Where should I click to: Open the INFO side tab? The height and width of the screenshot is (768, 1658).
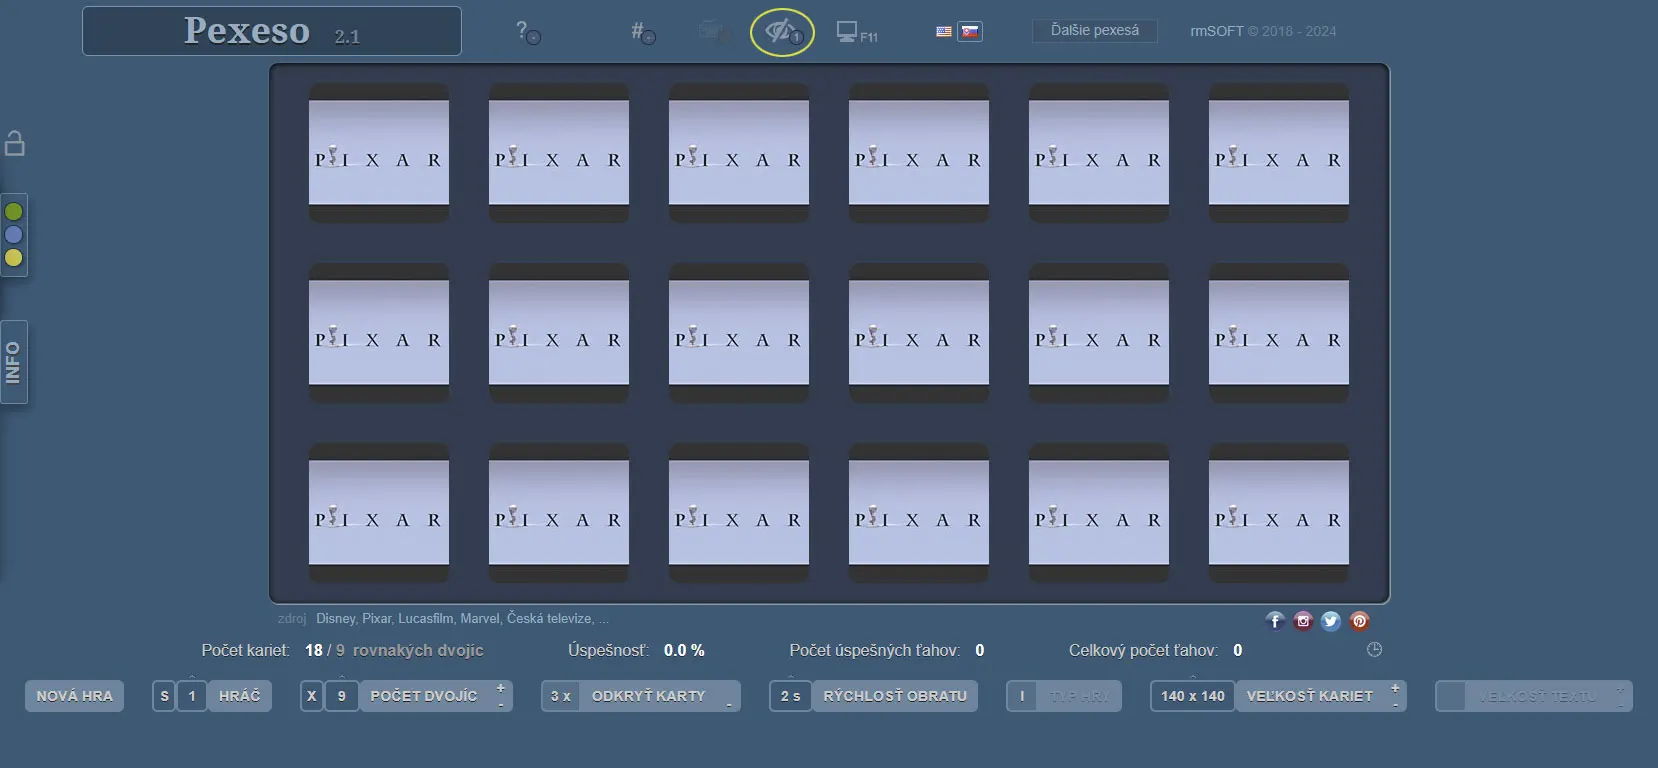pos(14,362)
